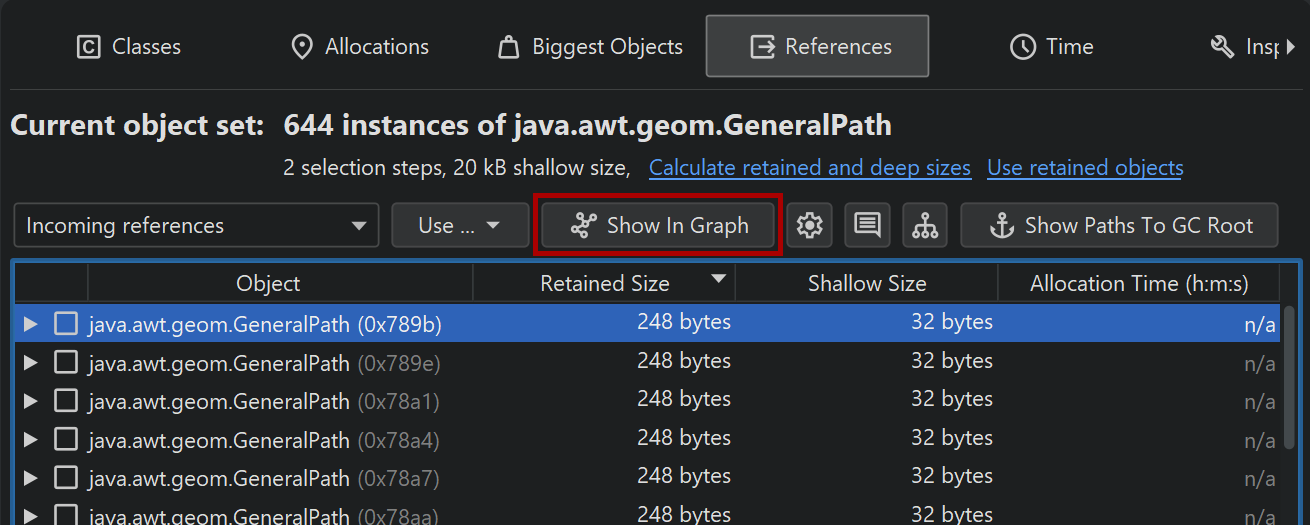The width and height of the screenshot is (1310, 525).
Task: Open the Biggest Objects view
Action: 591,47
